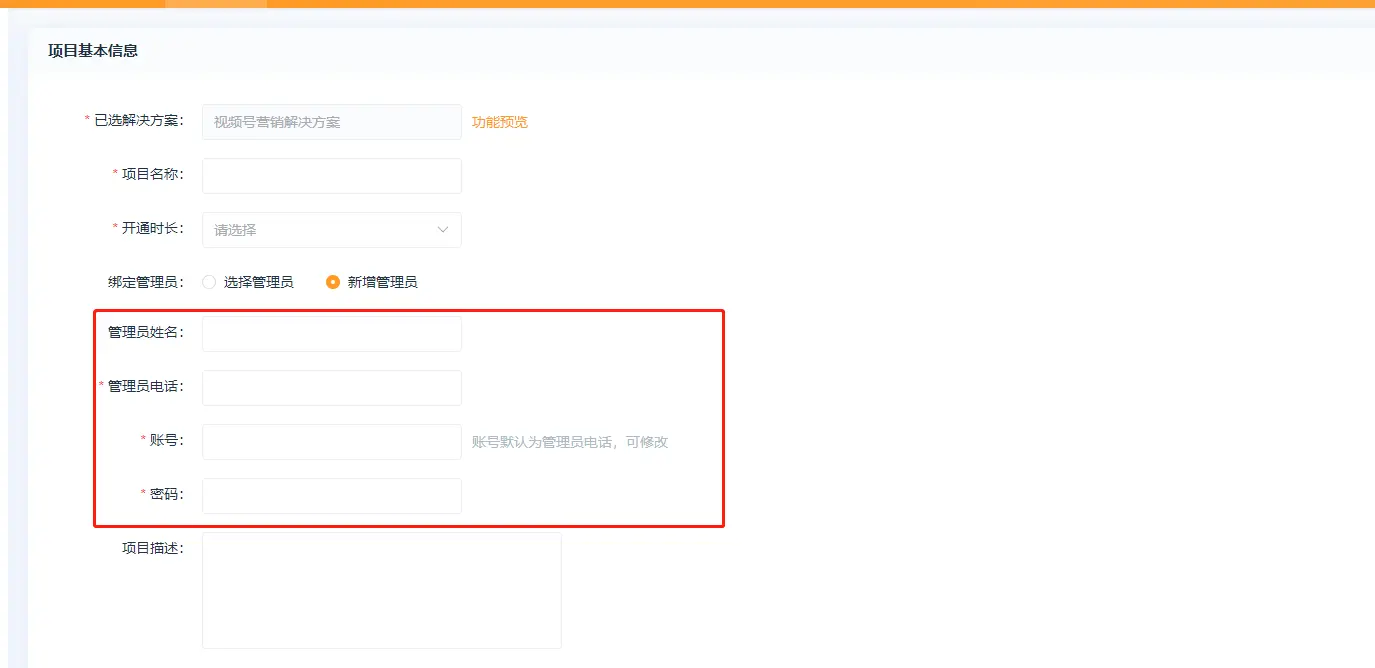Image resolution: width=1375 pixels, height=668 pixels.
Task: Click the 项目描述 field label
Action: click(152, 548)
